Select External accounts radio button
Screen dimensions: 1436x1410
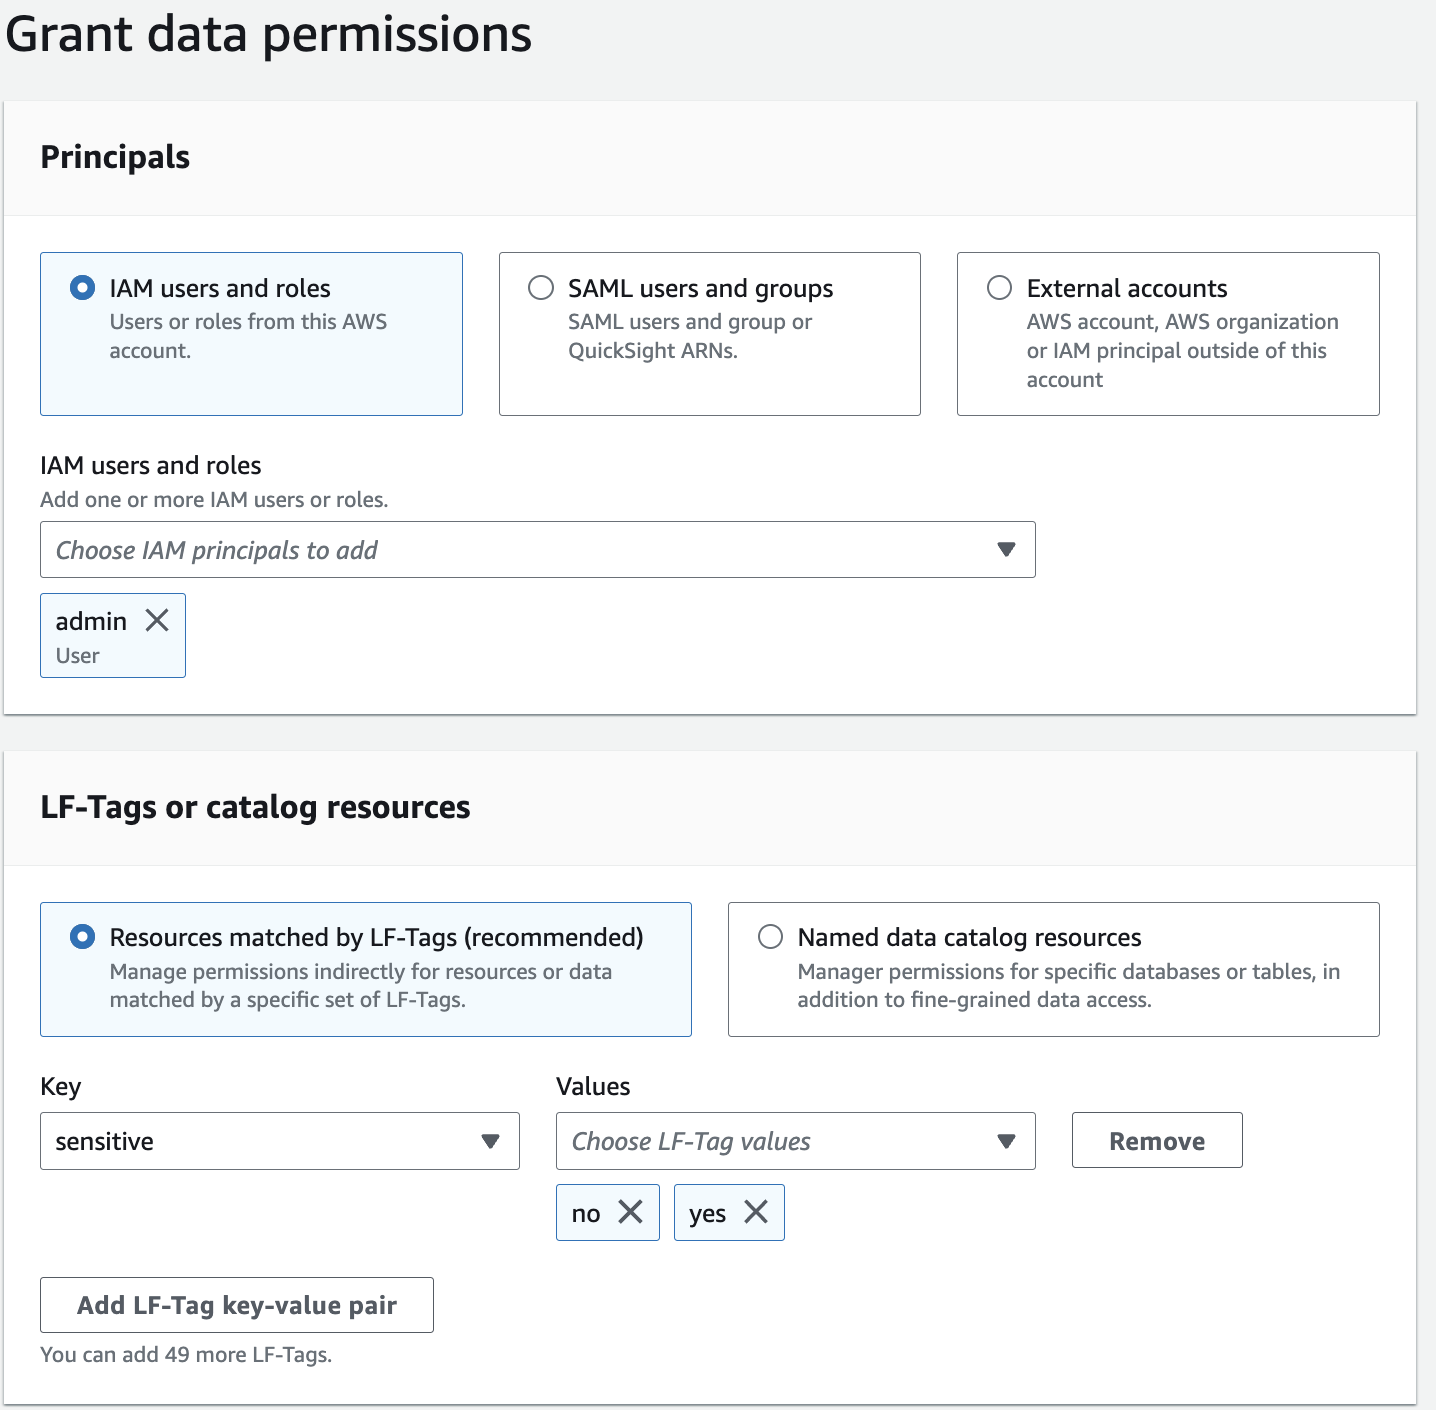[999, 288]
